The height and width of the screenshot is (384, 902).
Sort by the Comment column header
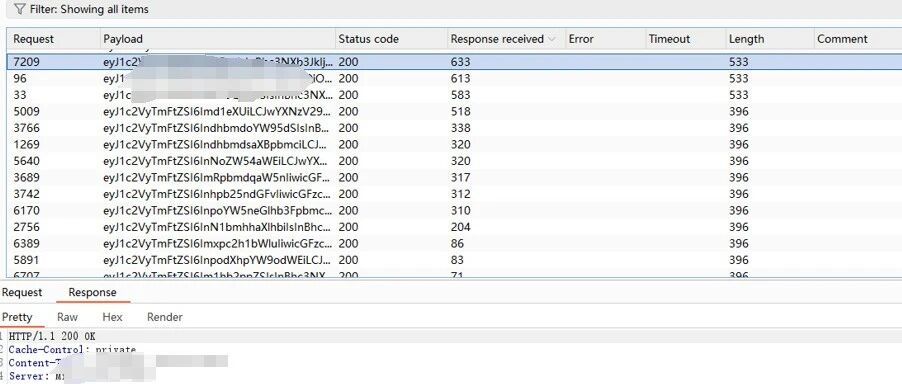(x=858, y=39)
